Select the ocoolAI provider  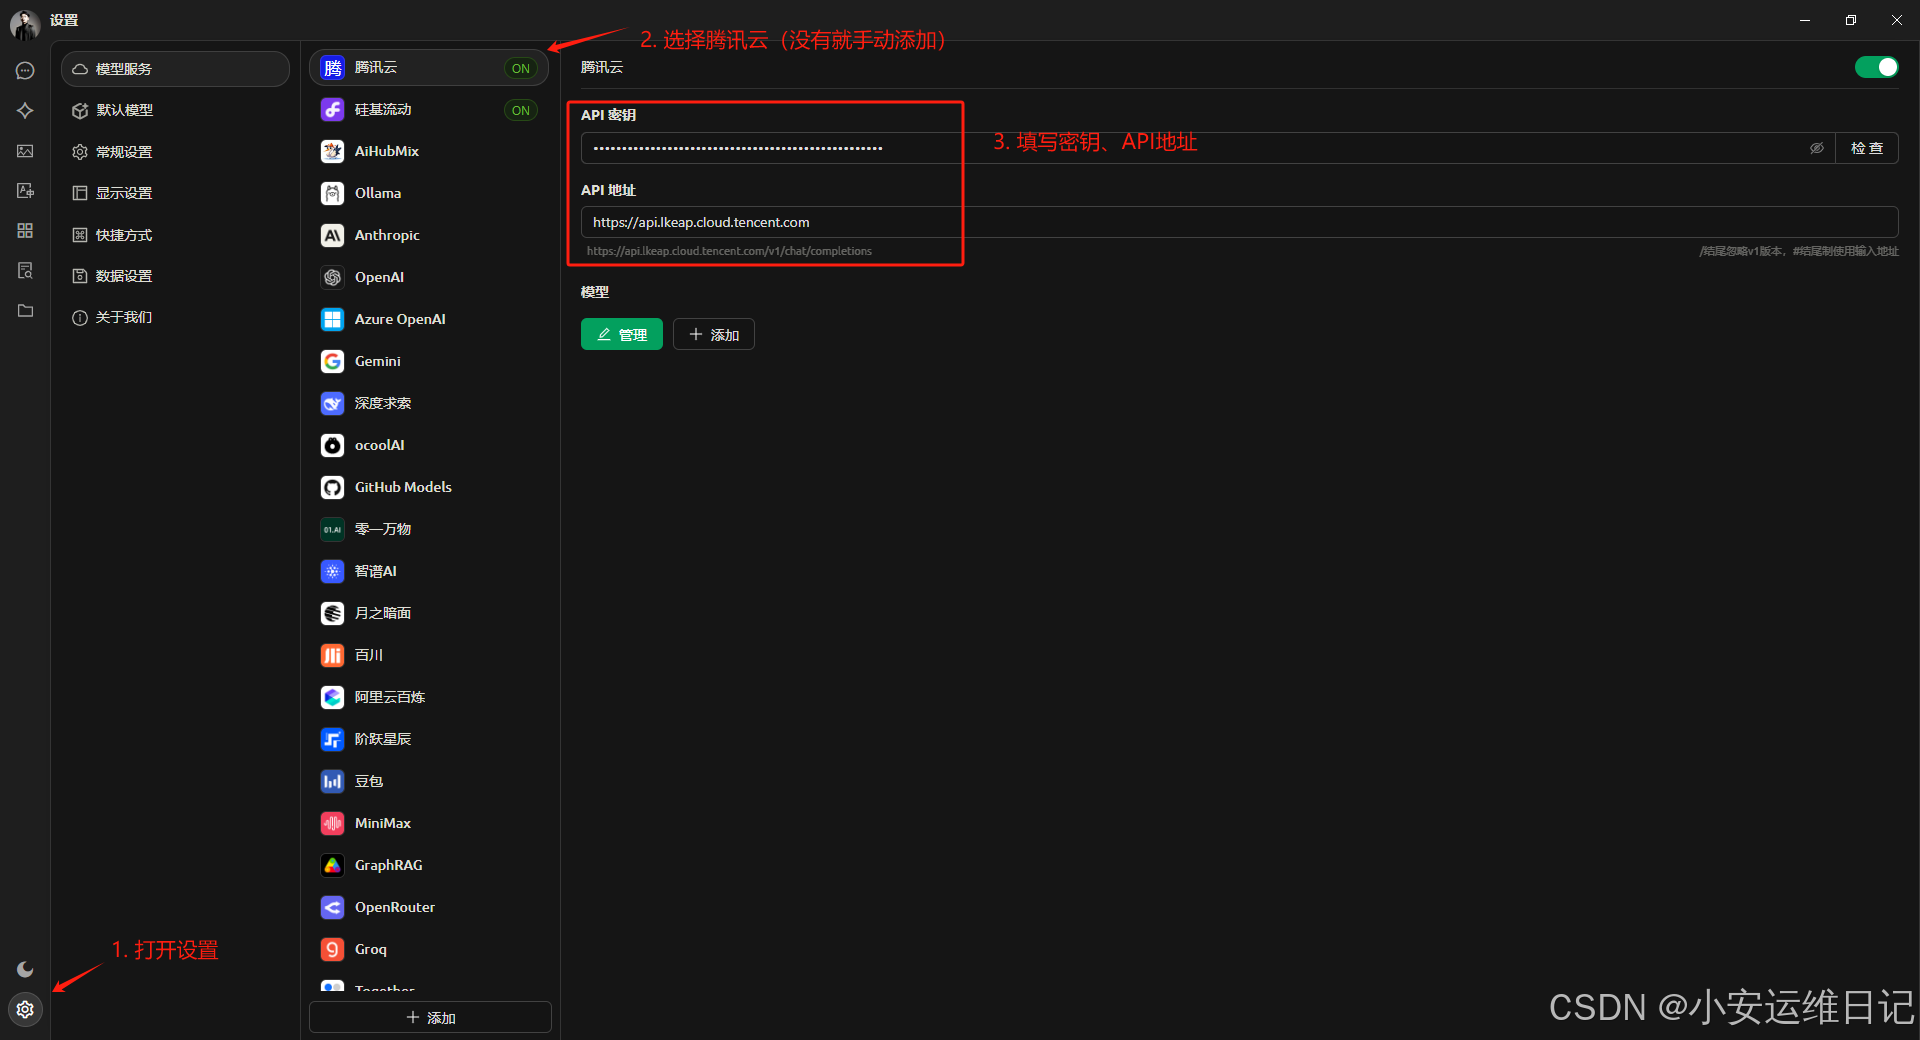click(428, 446)
